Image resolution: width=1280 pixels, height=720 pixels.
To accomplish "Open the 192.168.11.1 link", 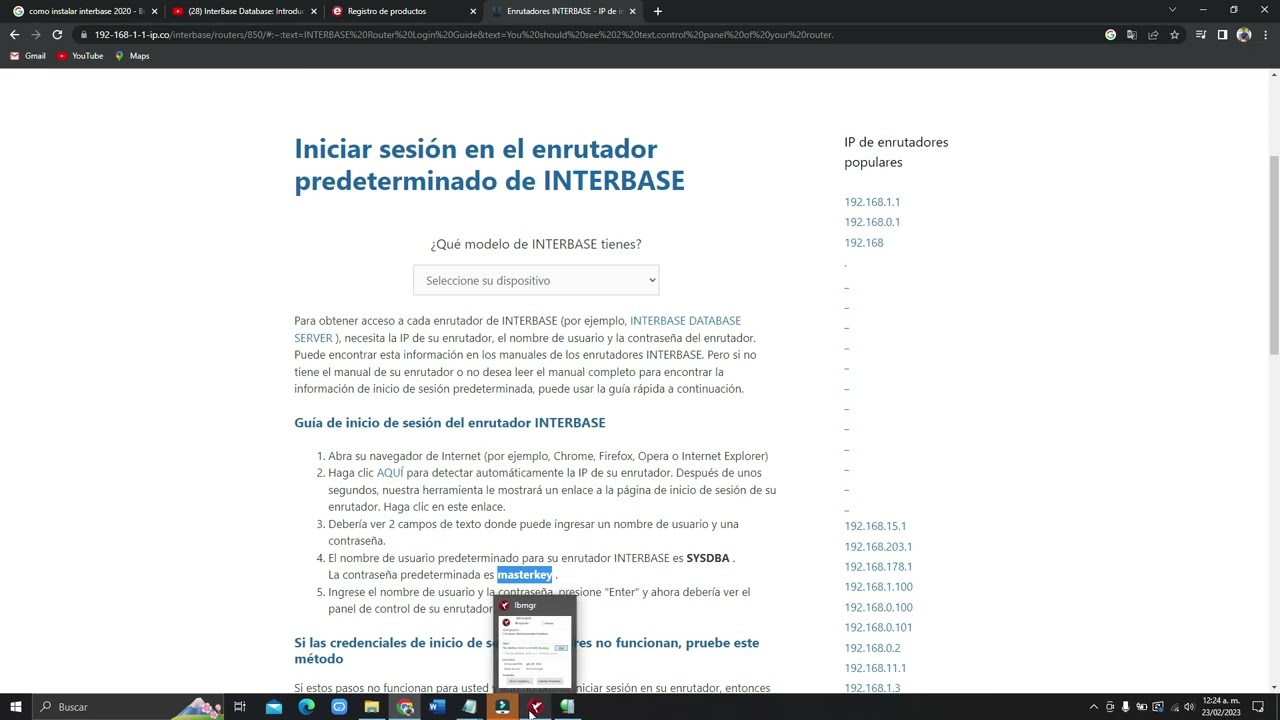I will 875,668.
